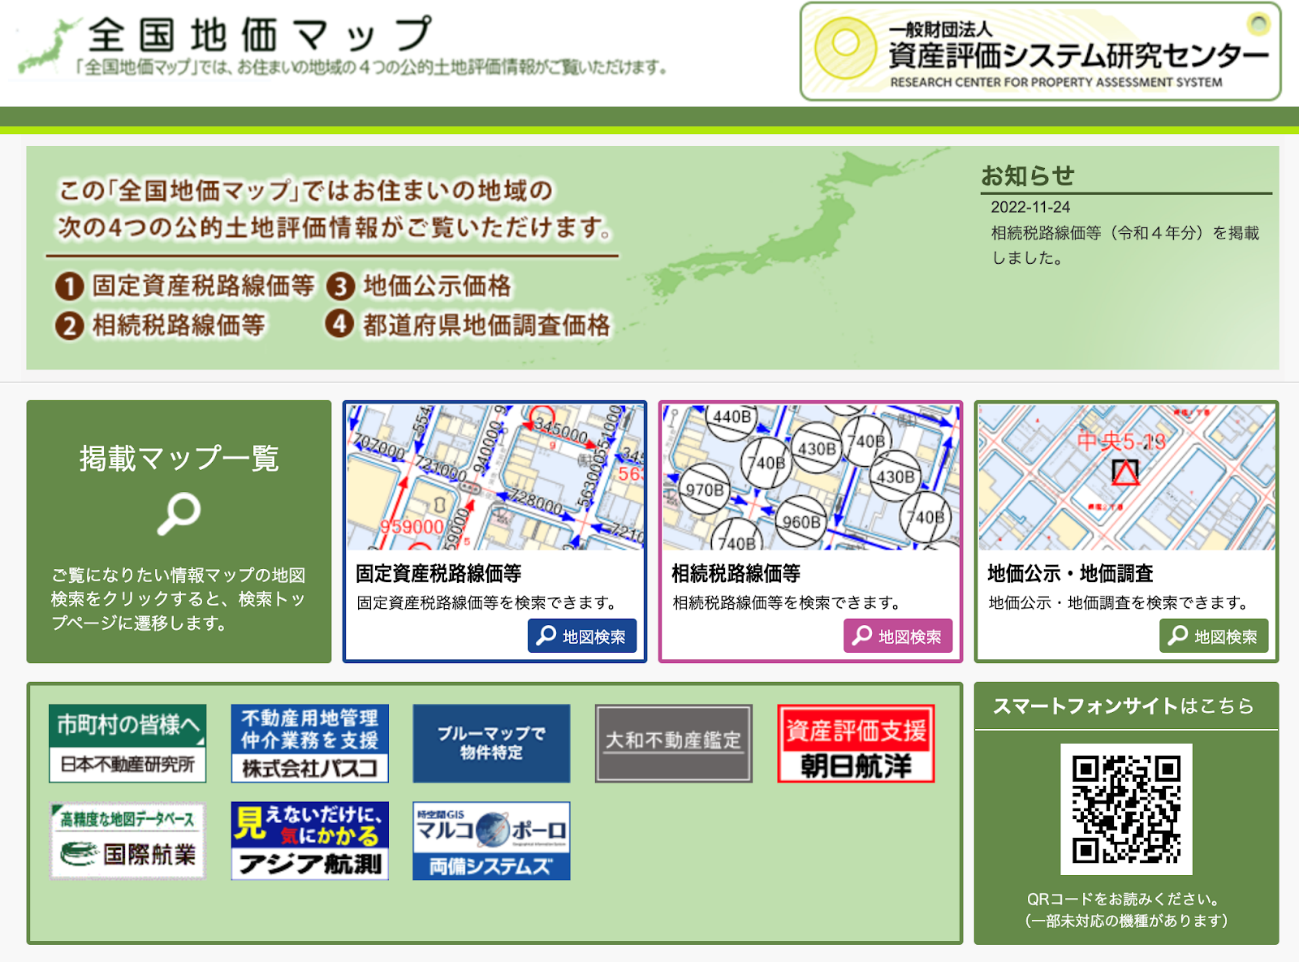
Task: Select the magnifying glass in 掲載マップ一覧 panel
Action: click(x=177, y=513)
